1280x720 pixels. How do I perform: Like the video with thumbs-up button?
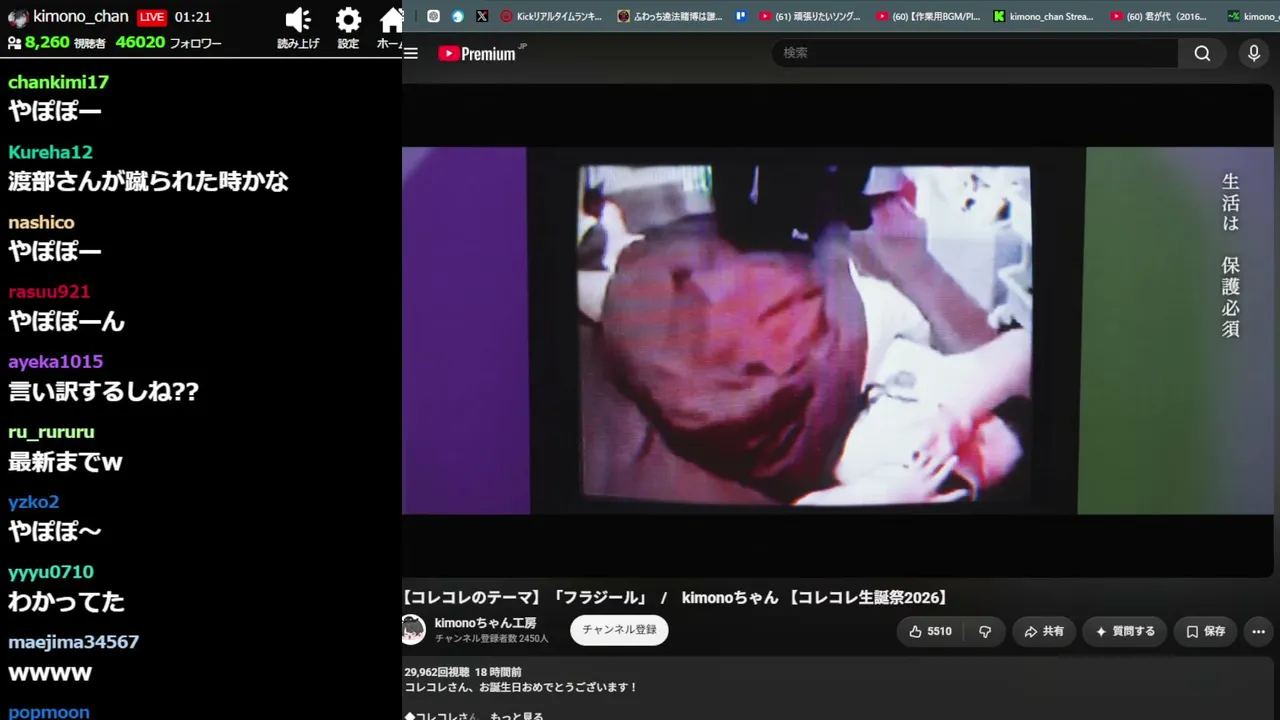coord(930,631)
